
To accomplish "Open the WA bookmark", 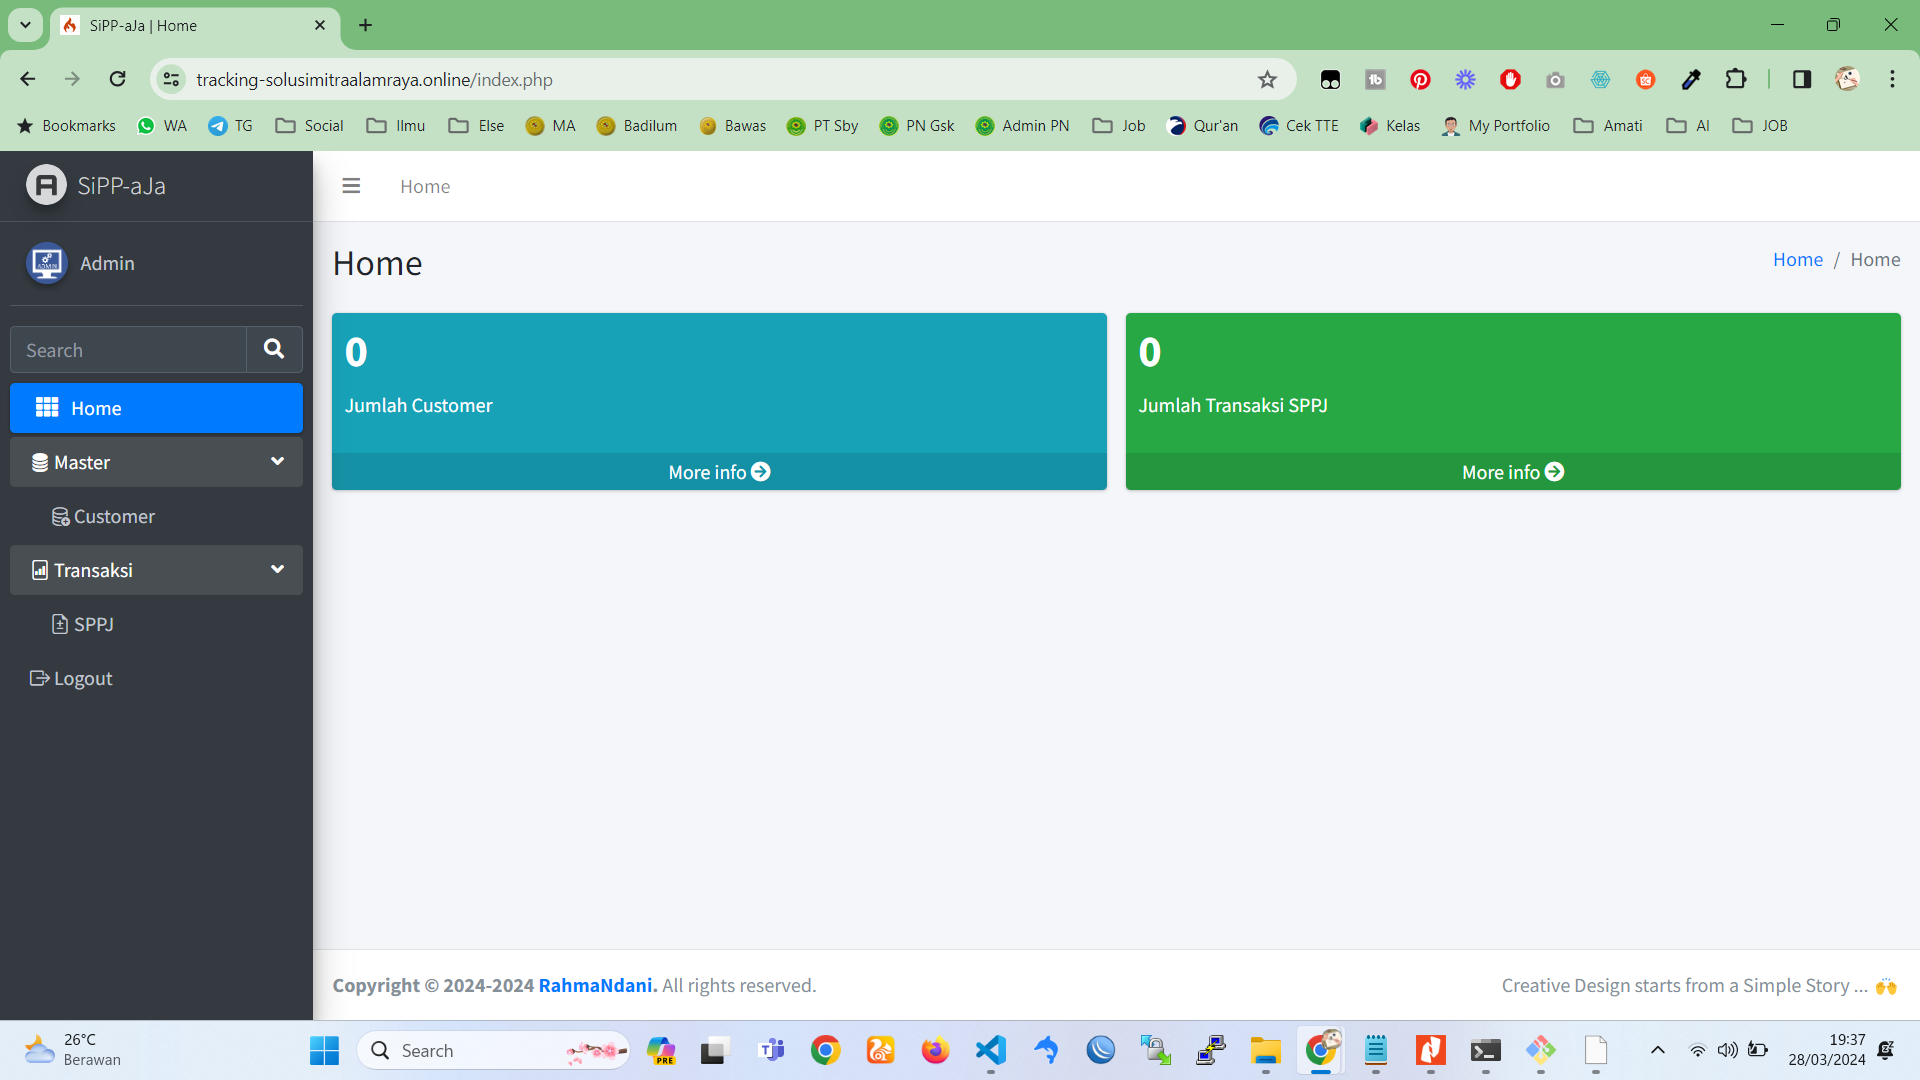I will point(162,125).
